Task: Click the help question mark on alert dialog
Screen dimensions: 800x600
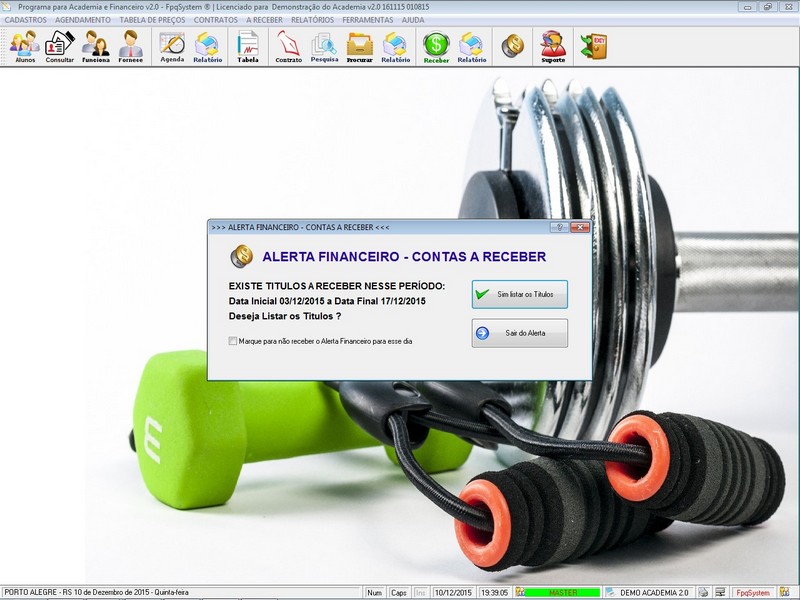Action: point(559,227)
